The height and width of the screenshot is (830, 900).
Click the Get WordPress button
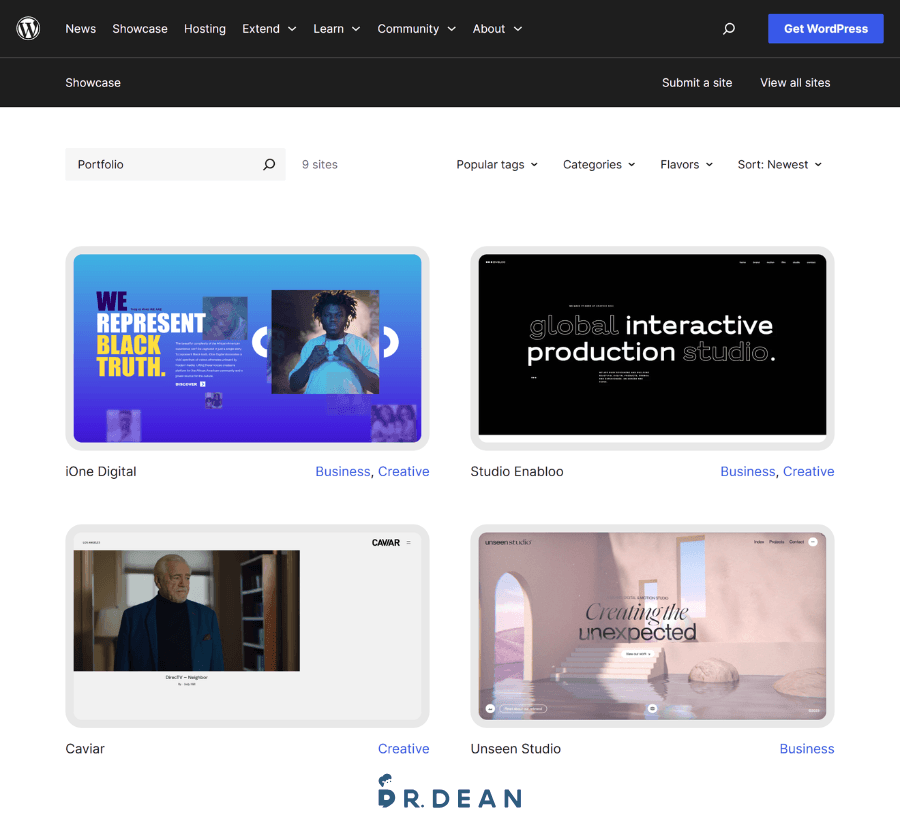[825, 29]
